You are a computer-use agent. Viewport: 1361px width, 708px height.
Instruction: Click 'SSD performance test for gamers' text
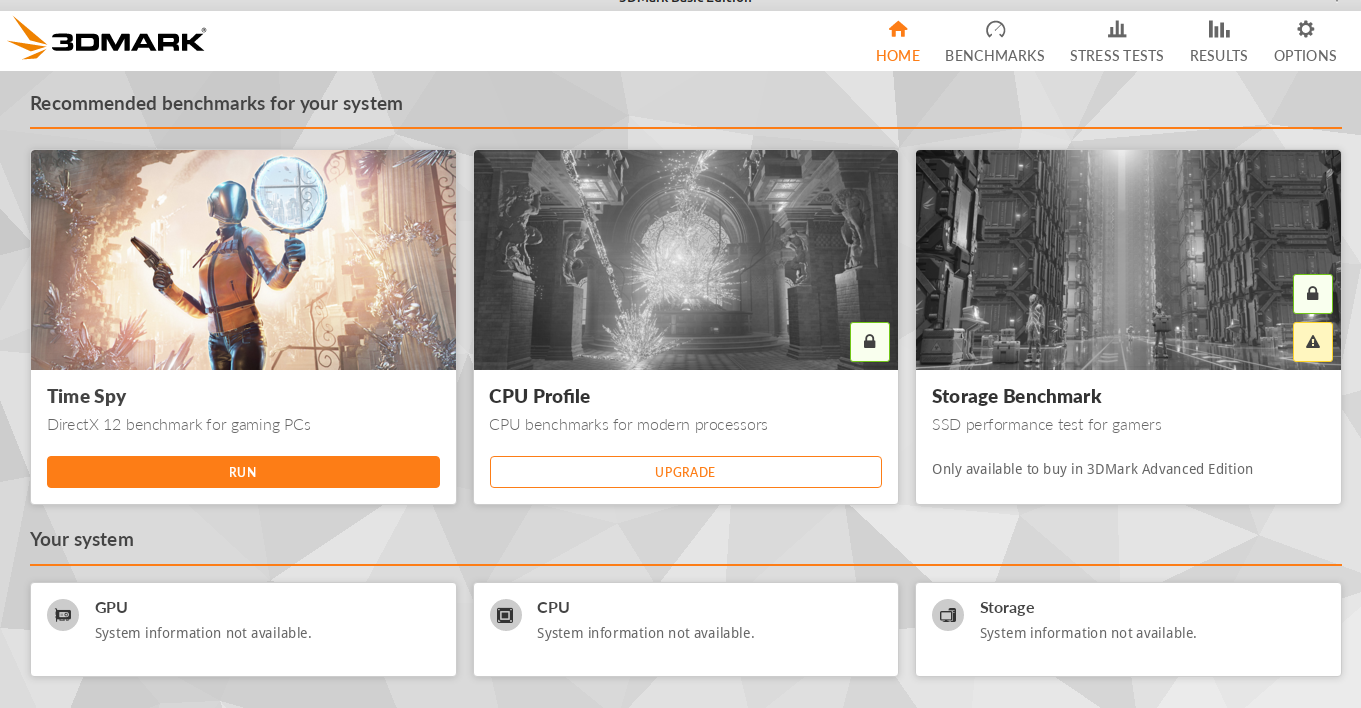coord(1047,424)
